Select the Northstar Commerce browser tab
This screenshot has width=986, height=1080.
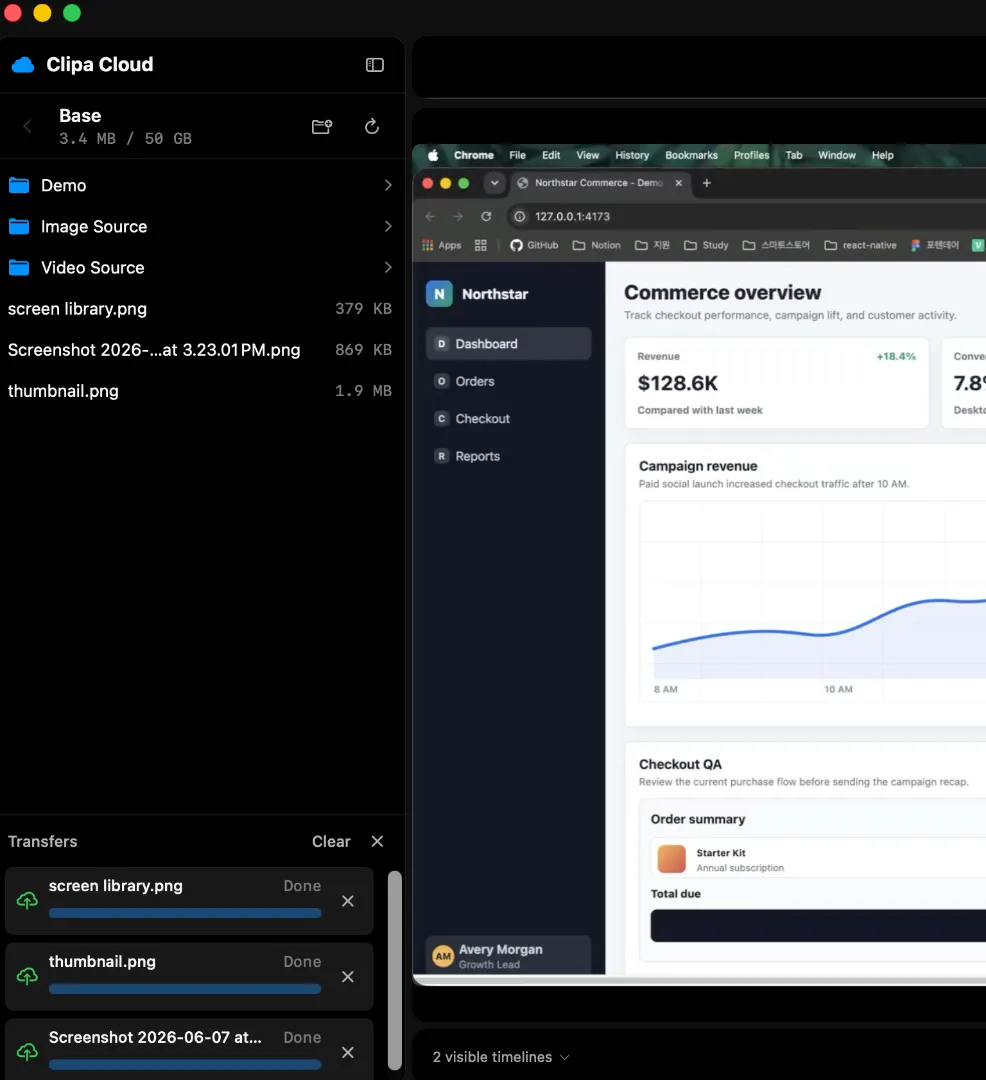click(x=599, y=183)
